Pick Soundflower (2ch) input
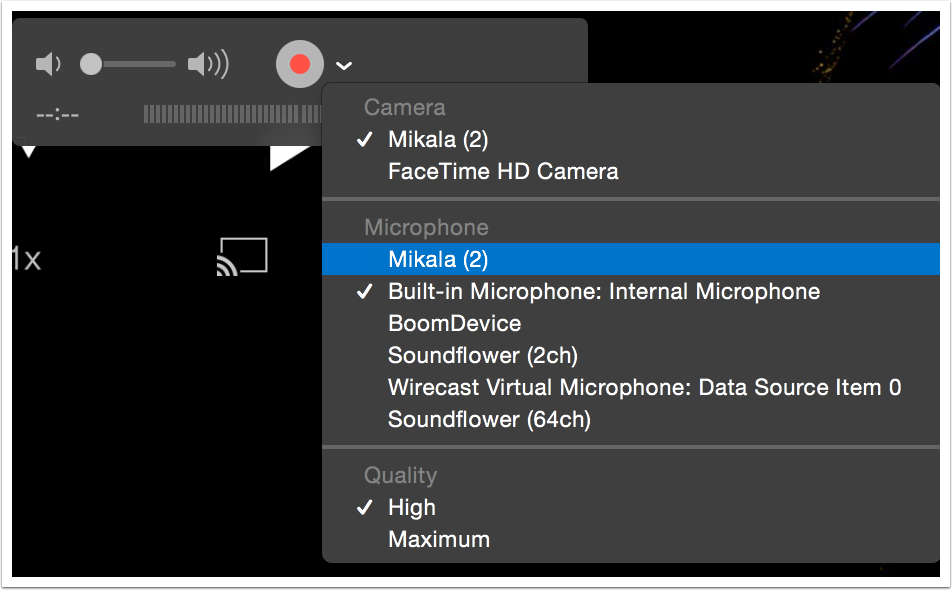 tap(483, 355)
